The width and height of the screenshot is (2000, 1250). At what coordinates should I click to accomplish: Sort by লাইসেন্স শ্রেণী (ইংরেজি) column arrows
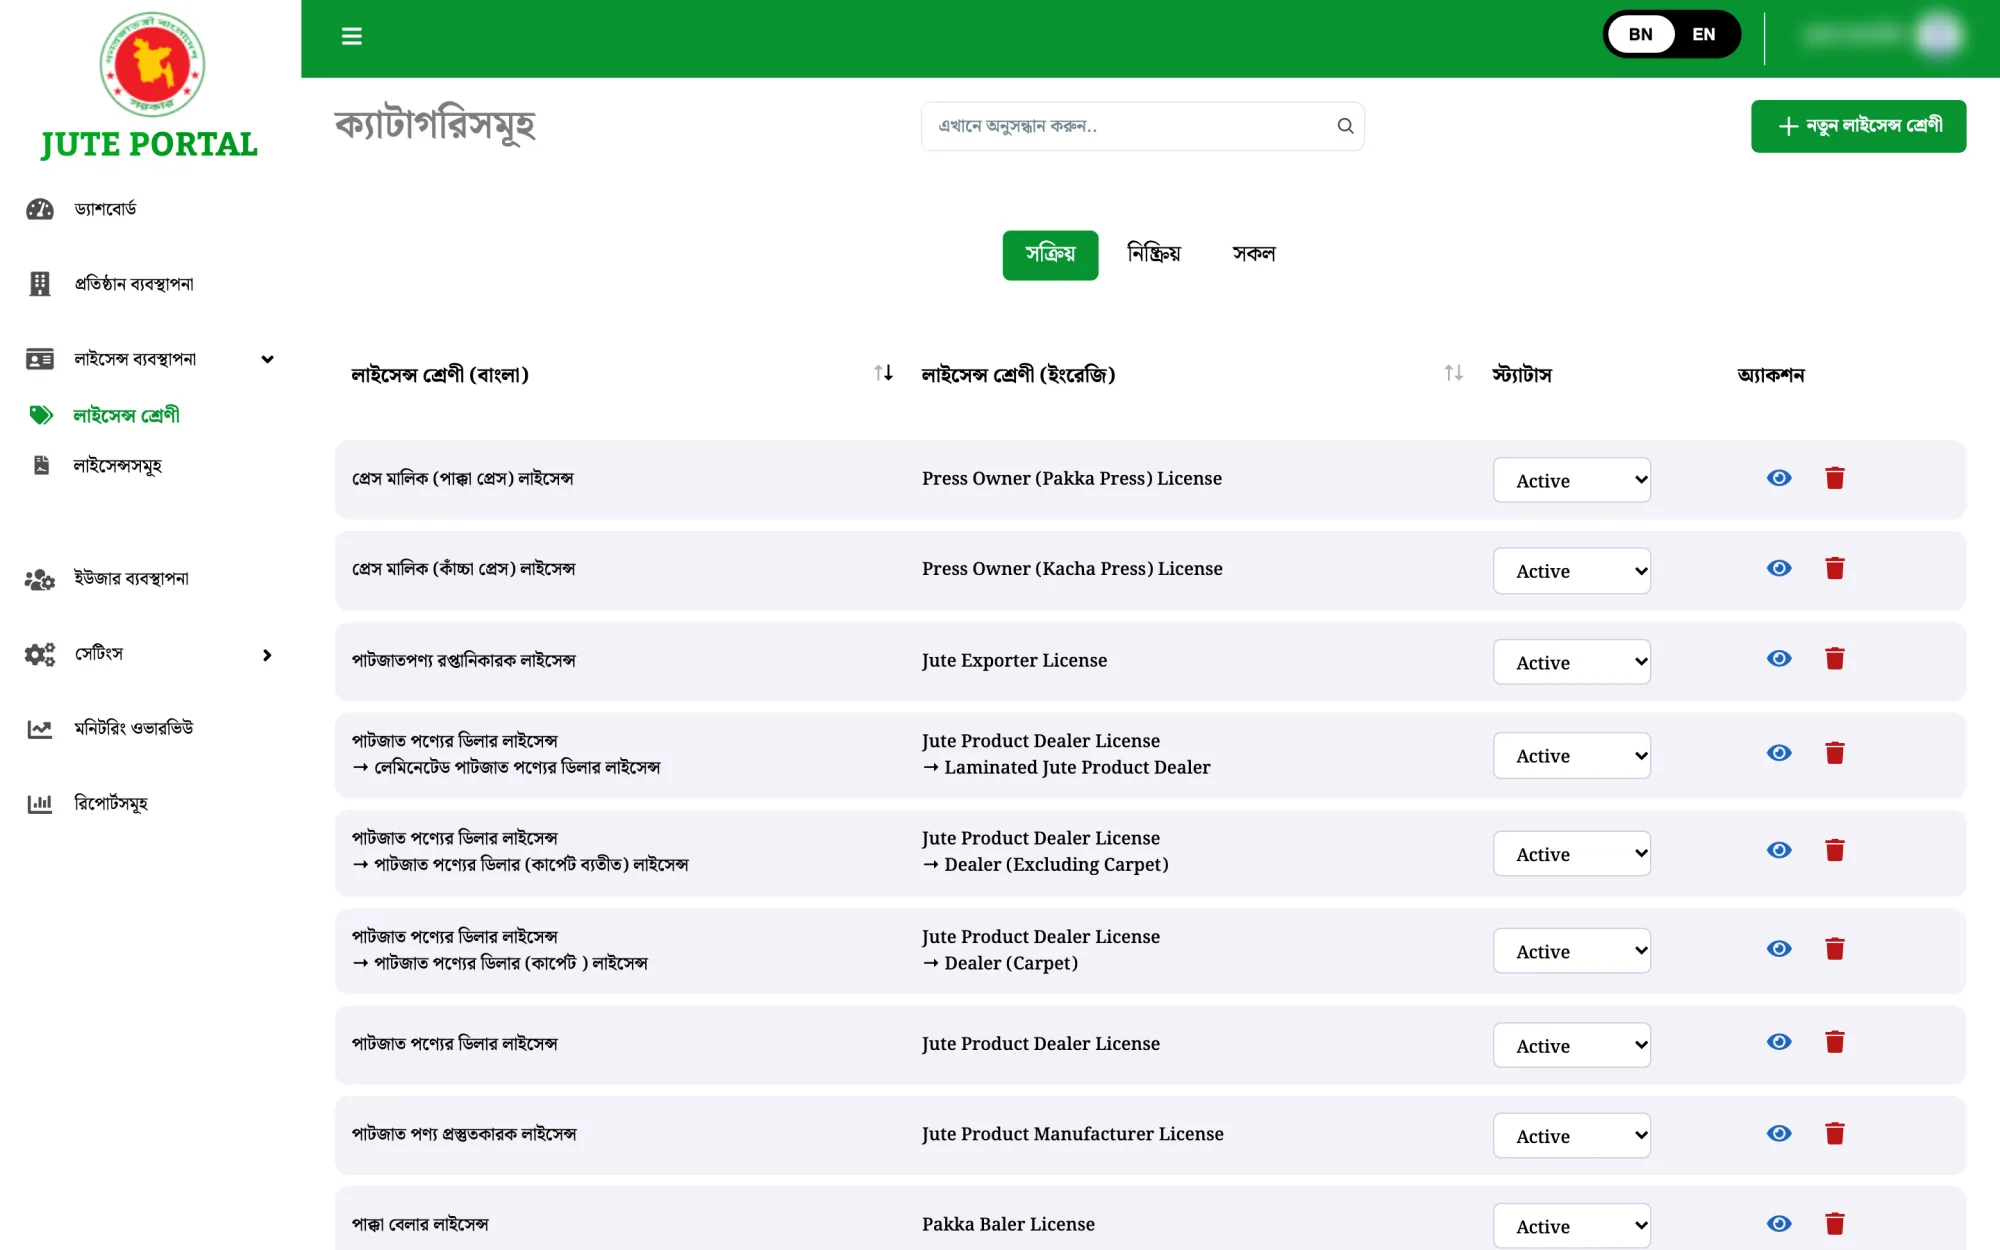click(1453, 373)
